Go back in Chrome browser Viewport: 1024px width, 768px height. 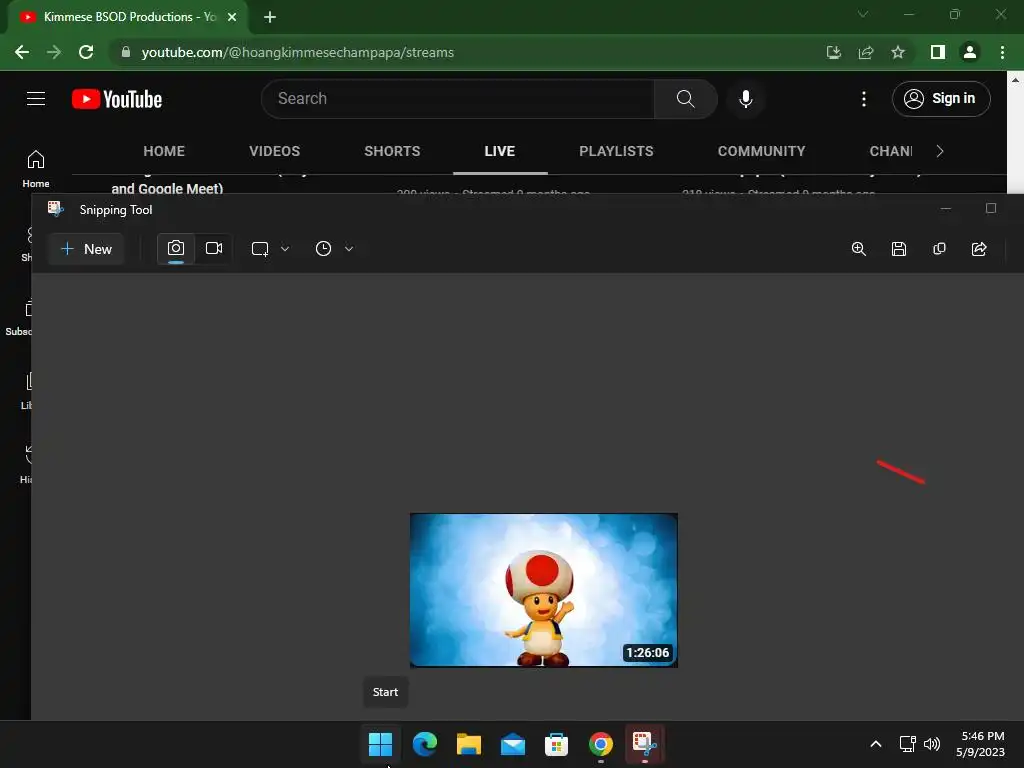[x=22, y=52]
